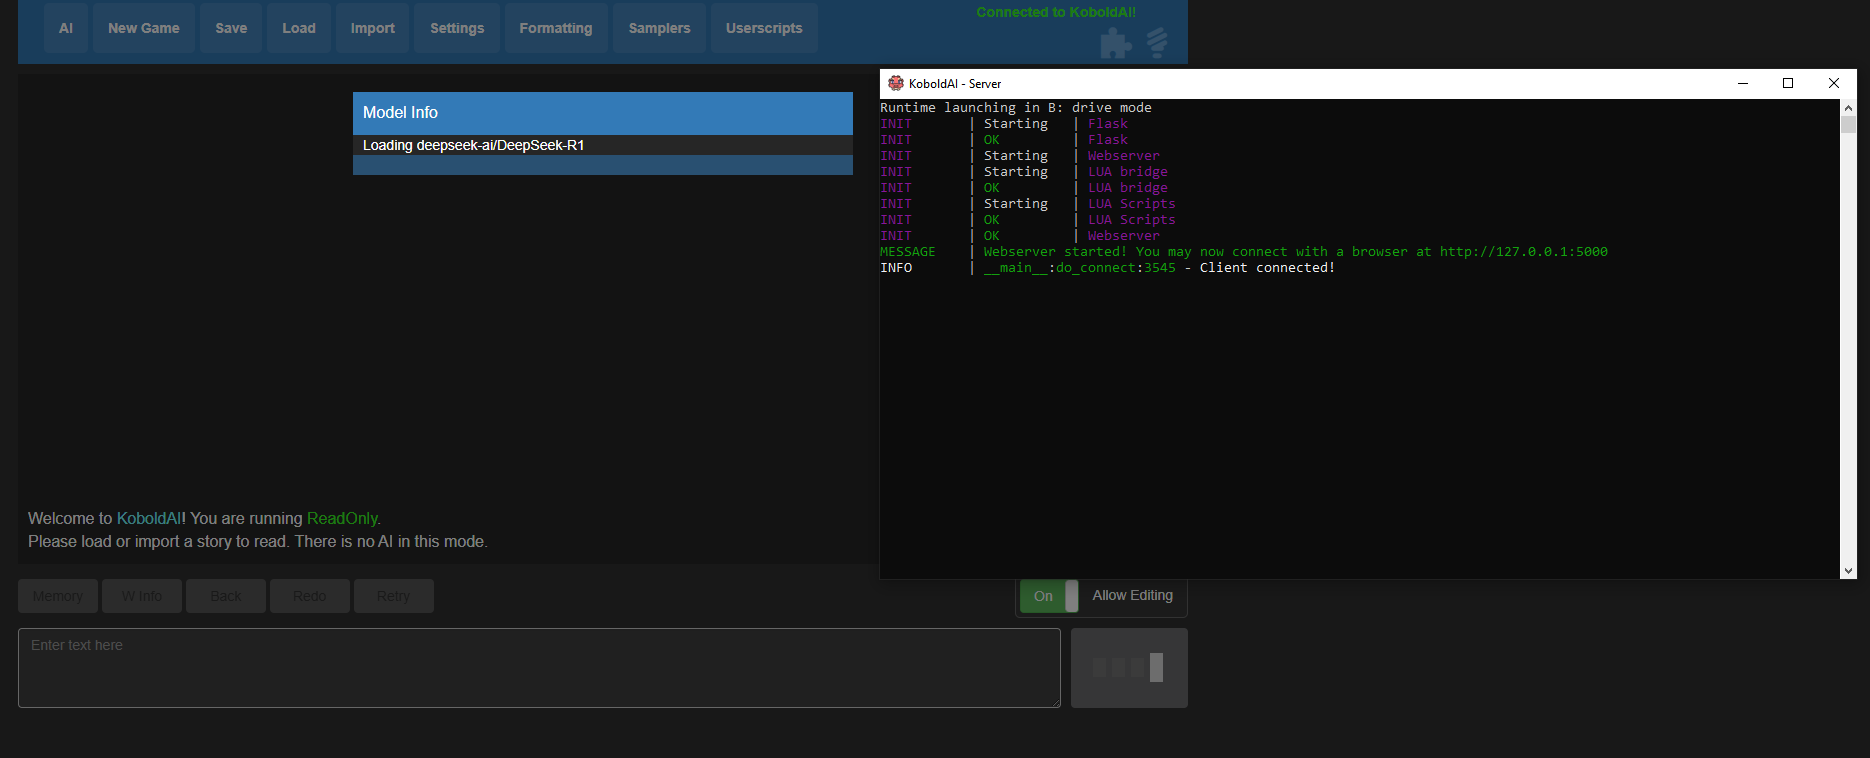
Task: Toggle the Allow Editing switch
Action: [1048, 596]
